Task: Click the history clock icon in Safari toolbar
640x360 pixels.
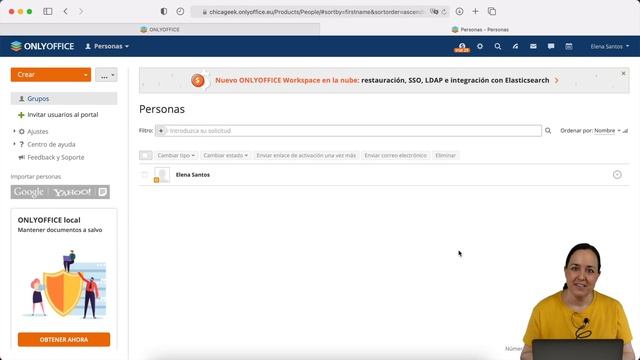Action: point(180,11)
